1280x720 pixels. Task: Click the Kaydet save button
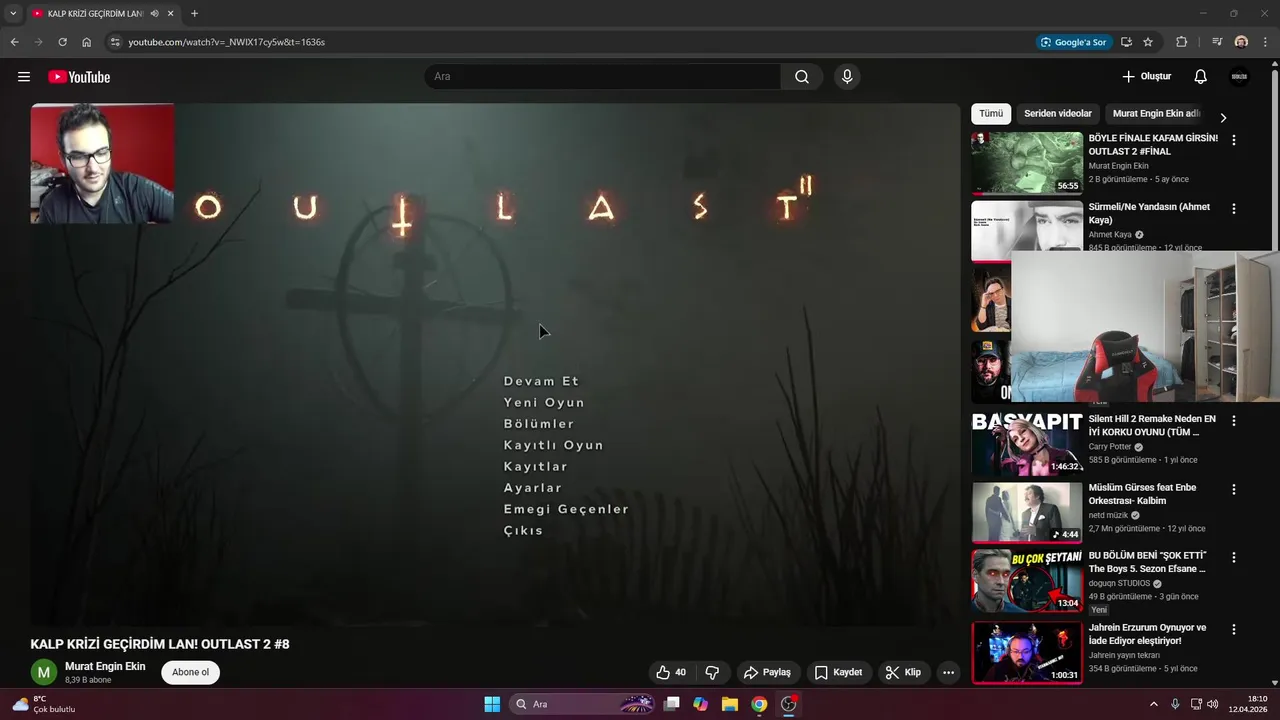[x=838, y=672]
